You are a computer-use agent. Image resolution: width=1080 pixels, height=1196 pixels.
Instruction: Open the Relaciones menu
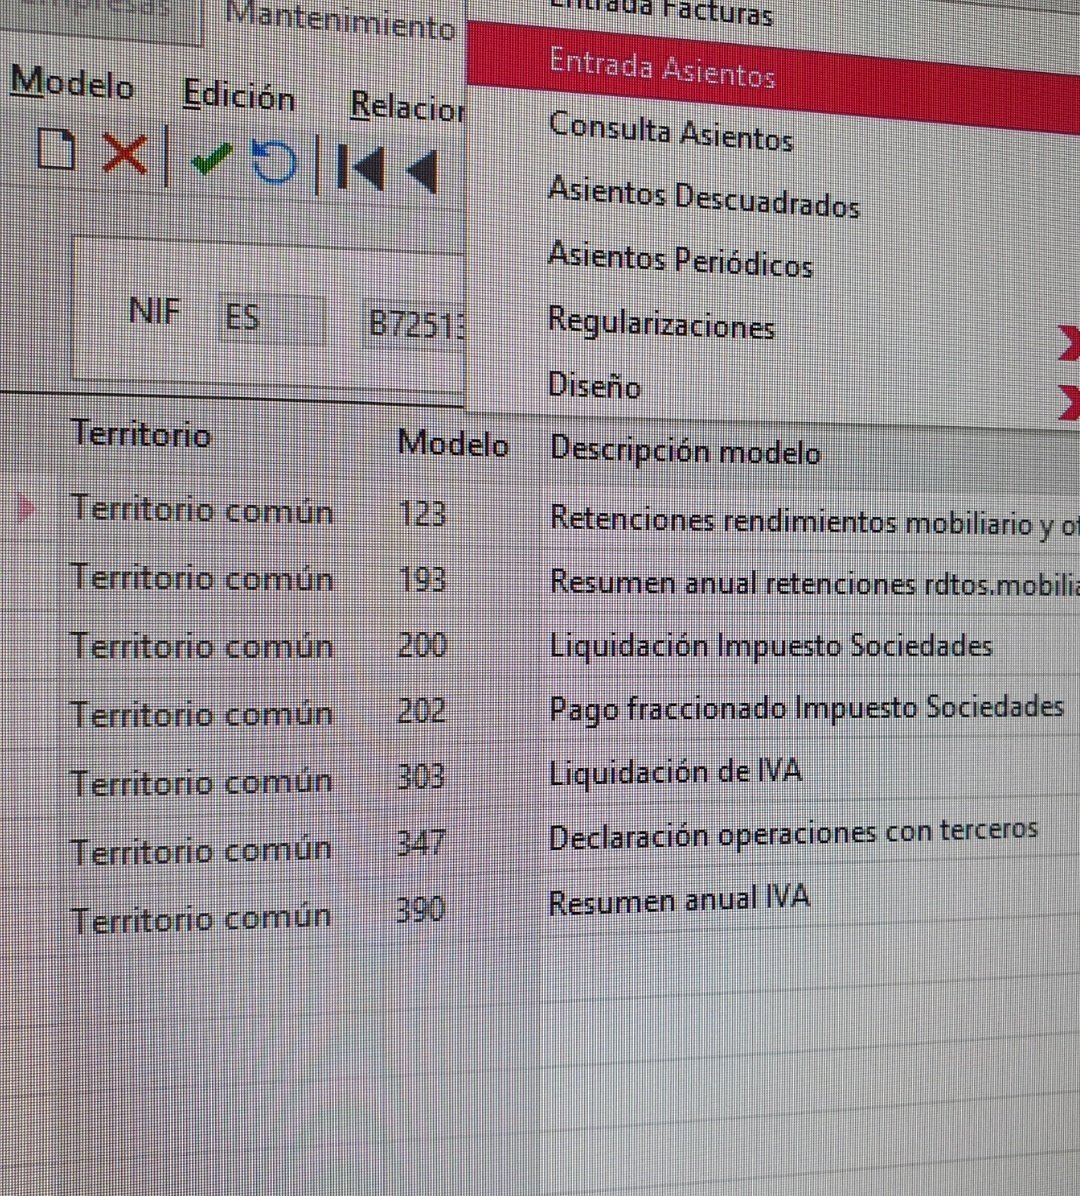tap(407, 107)
